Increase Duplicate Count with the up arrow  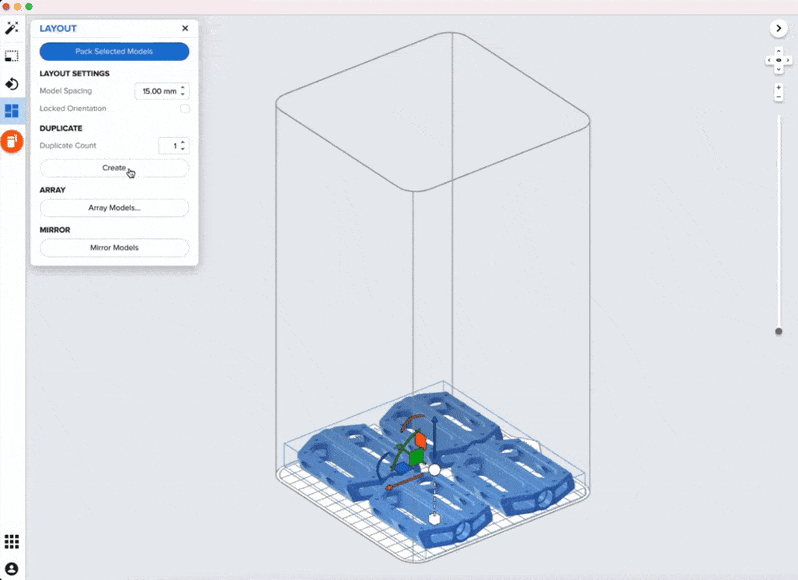tap(183, 142)
